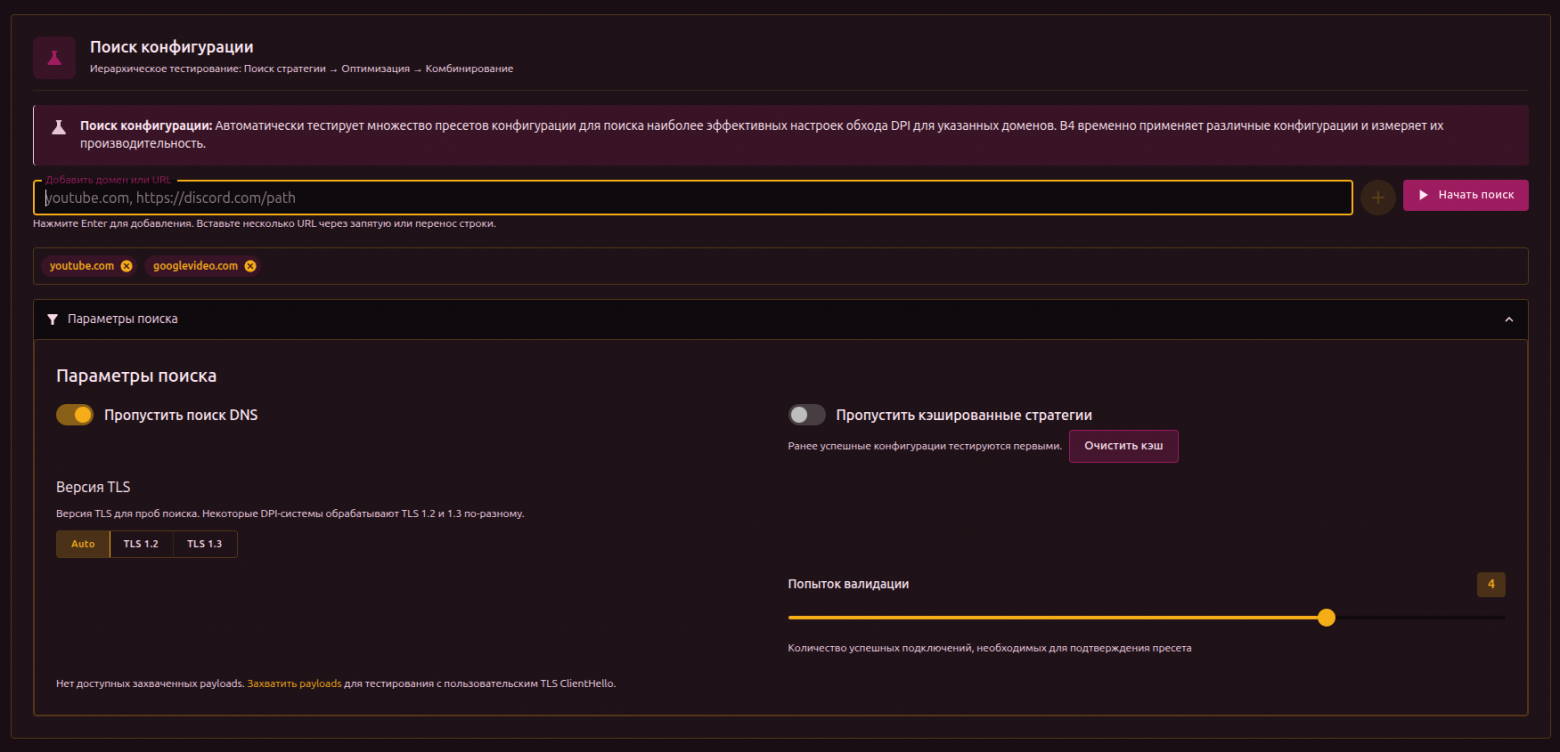Enable Пропустить кэшированные стратегии toggle
Screen dimensions: 1560x752
tap(807, 415)
